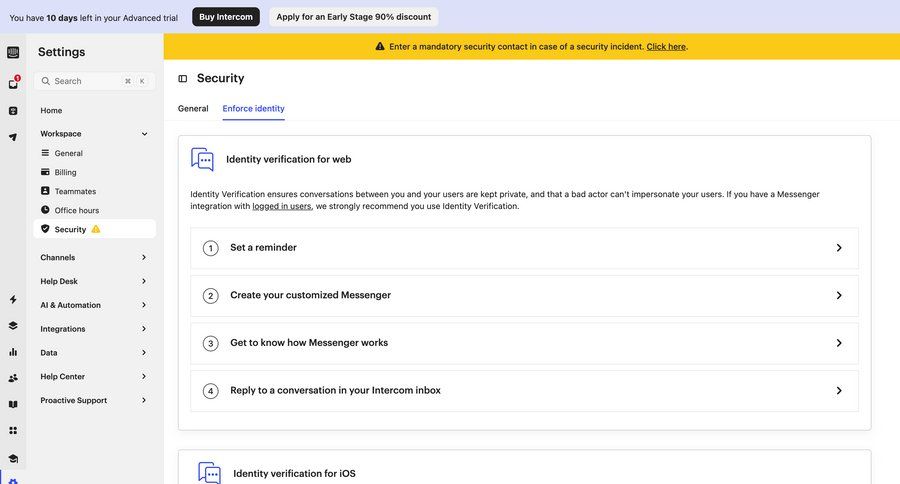
Task: Click the step 1 circle number
Action: (211, 248)
